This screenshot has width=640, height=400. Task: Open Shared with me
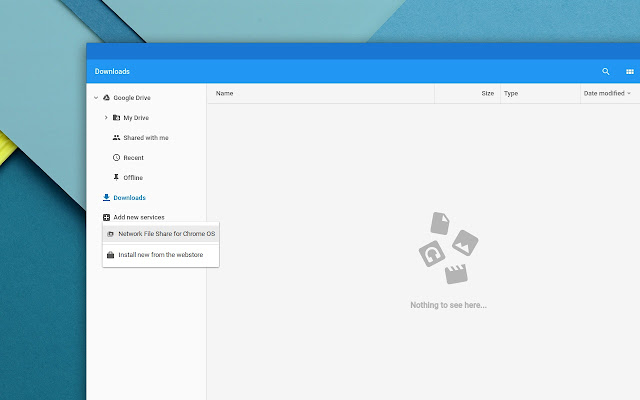[x=146, y=138]
